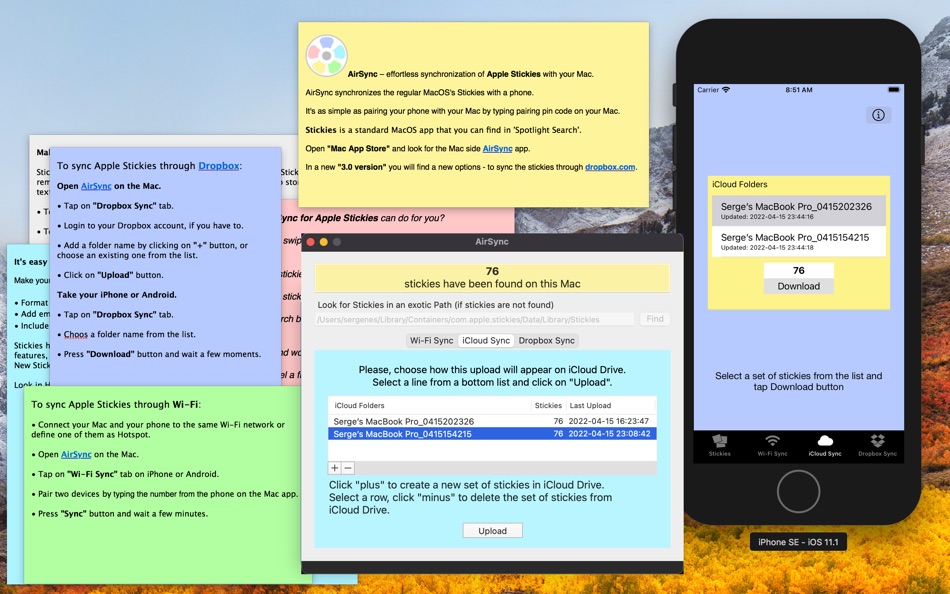The image size is (950, 594).
Task: Click the disabled Find button
Action: click(x=655, y=319)
